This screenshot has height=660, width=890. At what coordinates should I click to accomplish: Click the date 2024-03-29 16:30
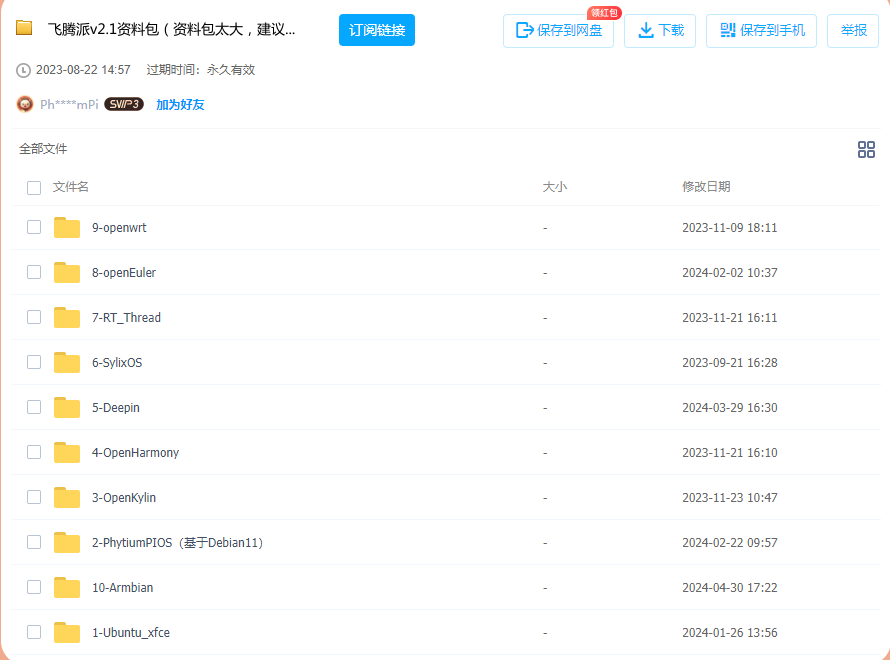[730, 407]
